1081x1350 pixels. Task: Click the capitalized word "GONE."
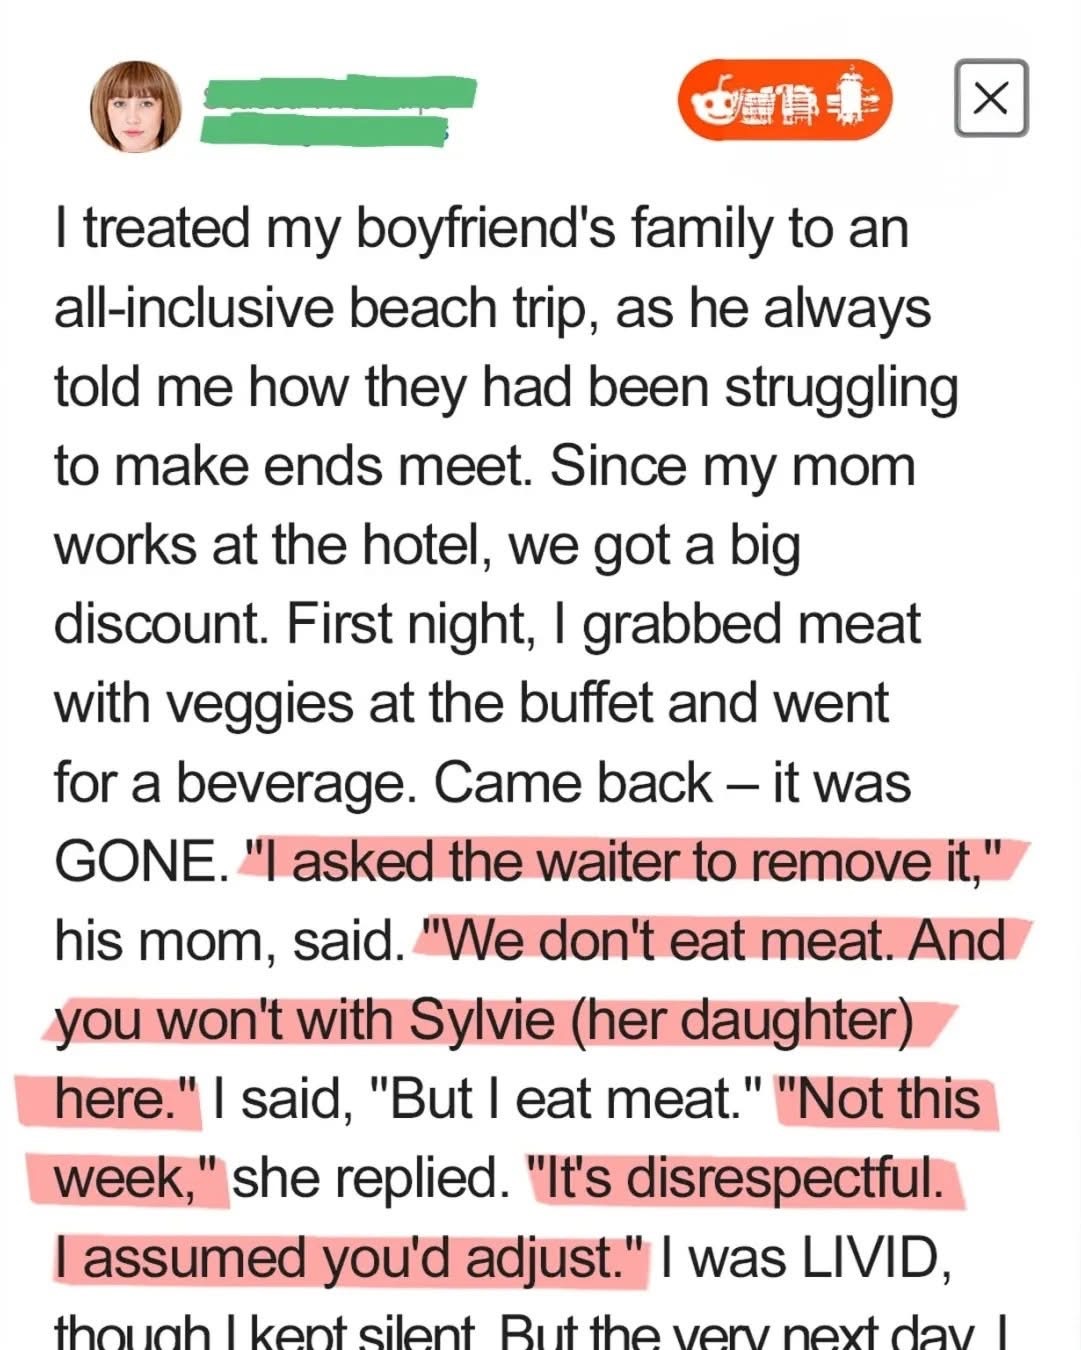coord(134,861)
